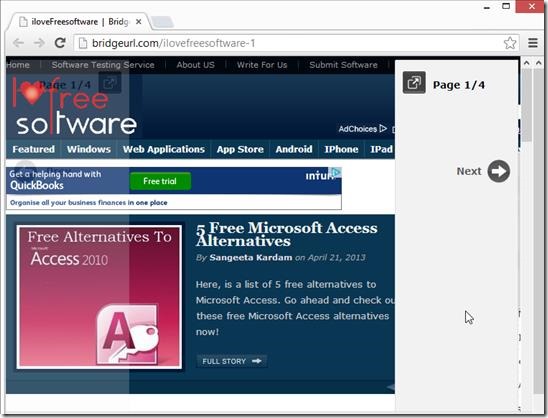The width and height of the screenshot is (548, 418).
Task: Open the About US link
Action: click(x=195, y=65)
